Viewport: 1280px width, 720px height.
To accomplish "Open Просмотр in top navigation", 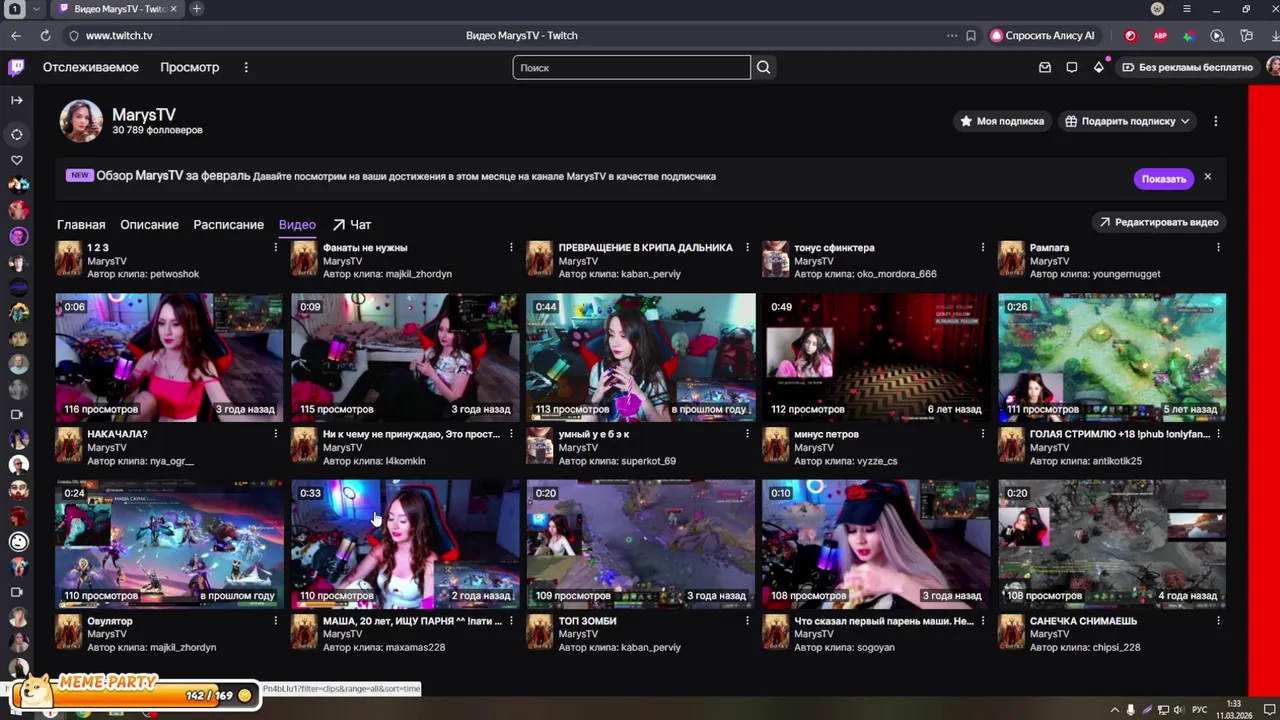I will click(190, 67).
